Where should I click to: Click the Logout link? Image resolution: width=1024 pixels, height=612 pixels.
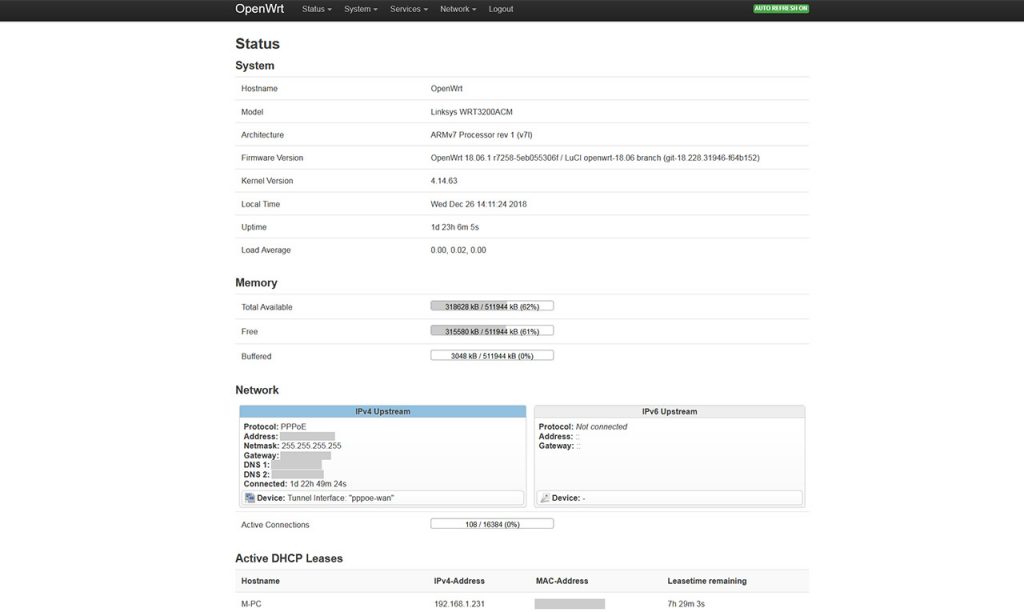(500, 8)
